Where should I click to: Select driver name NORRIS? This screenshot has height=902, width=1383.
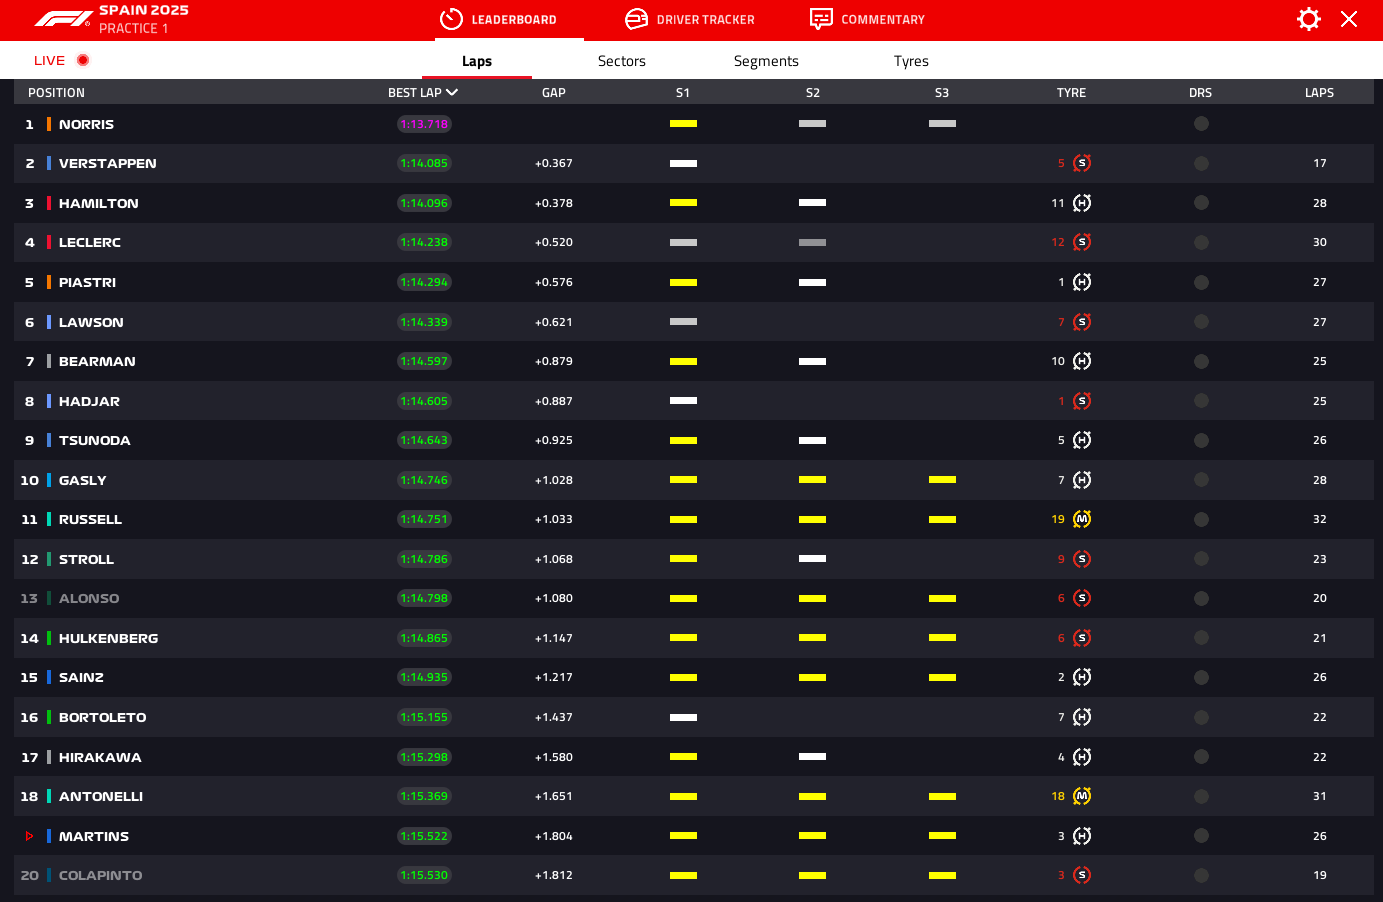click(86, 124)
